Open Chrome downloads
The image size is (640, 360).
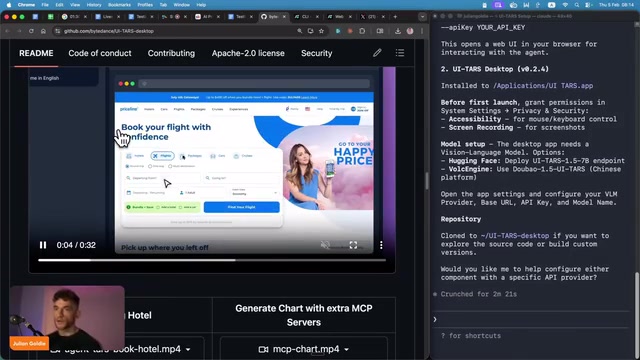click(398, 31)
